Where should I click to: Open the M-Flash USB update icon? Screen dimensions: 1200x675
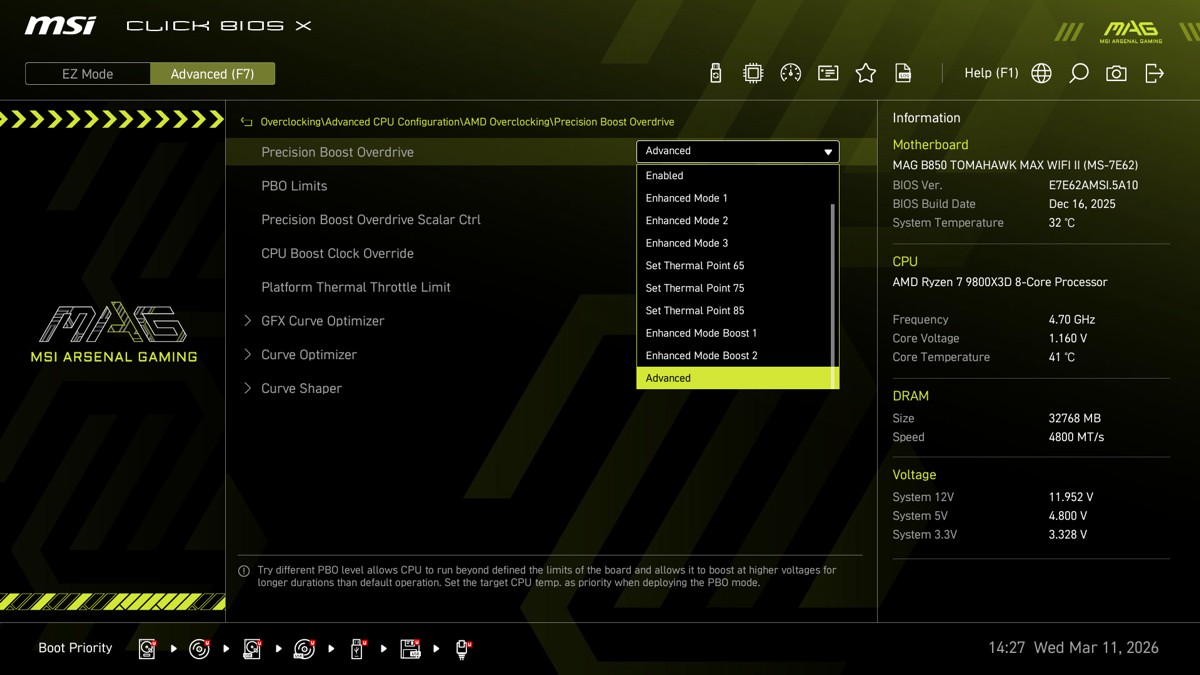point(715,73)
